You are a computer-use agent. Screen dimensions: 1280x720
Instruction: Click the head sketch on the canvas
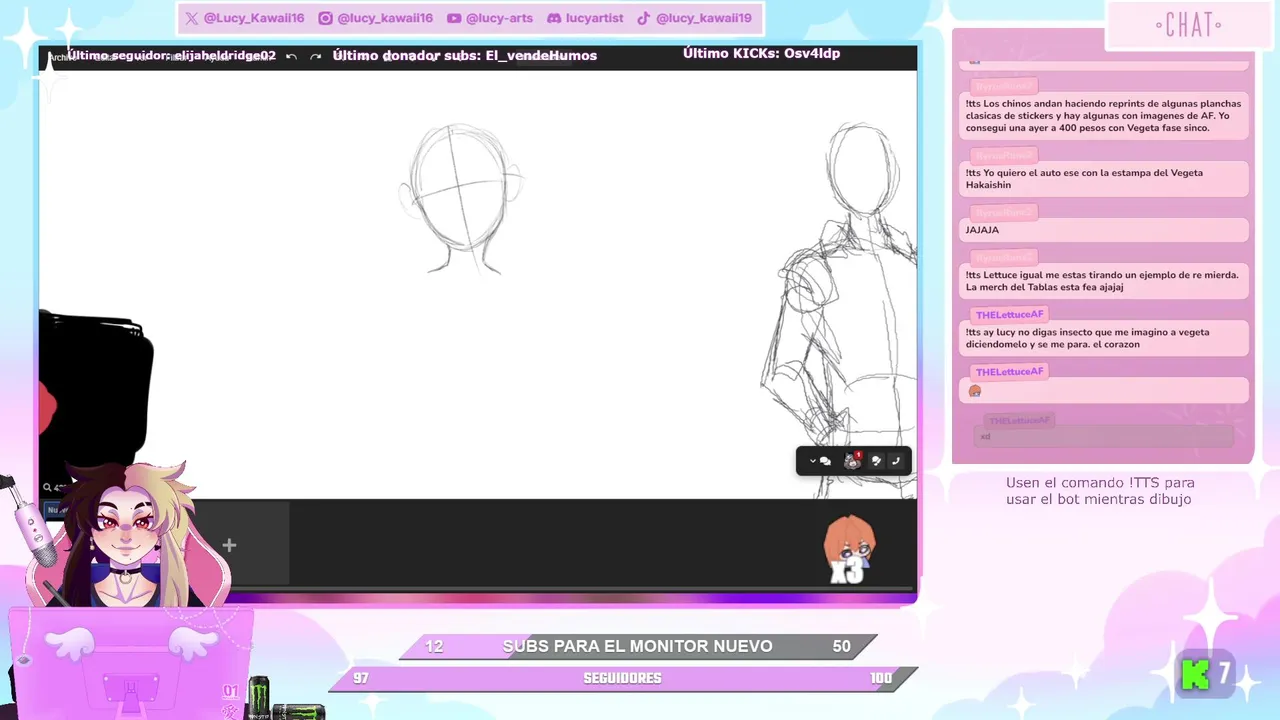(462, 199)
